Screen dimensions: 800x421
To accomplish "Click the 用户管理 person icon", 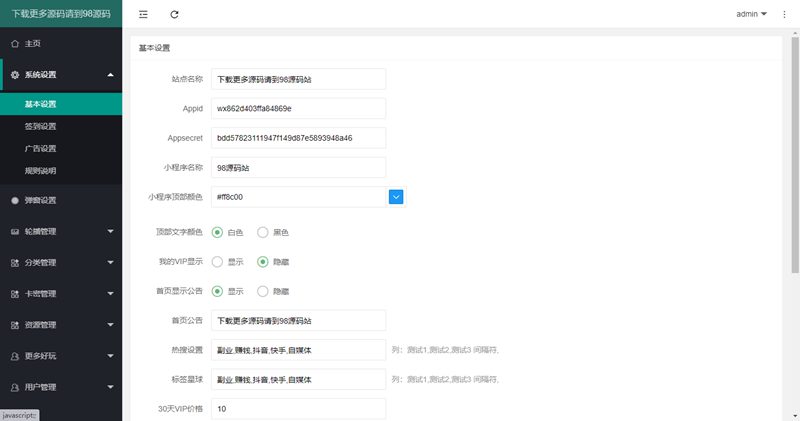I will pyautogui.click(x=14, y=387).
